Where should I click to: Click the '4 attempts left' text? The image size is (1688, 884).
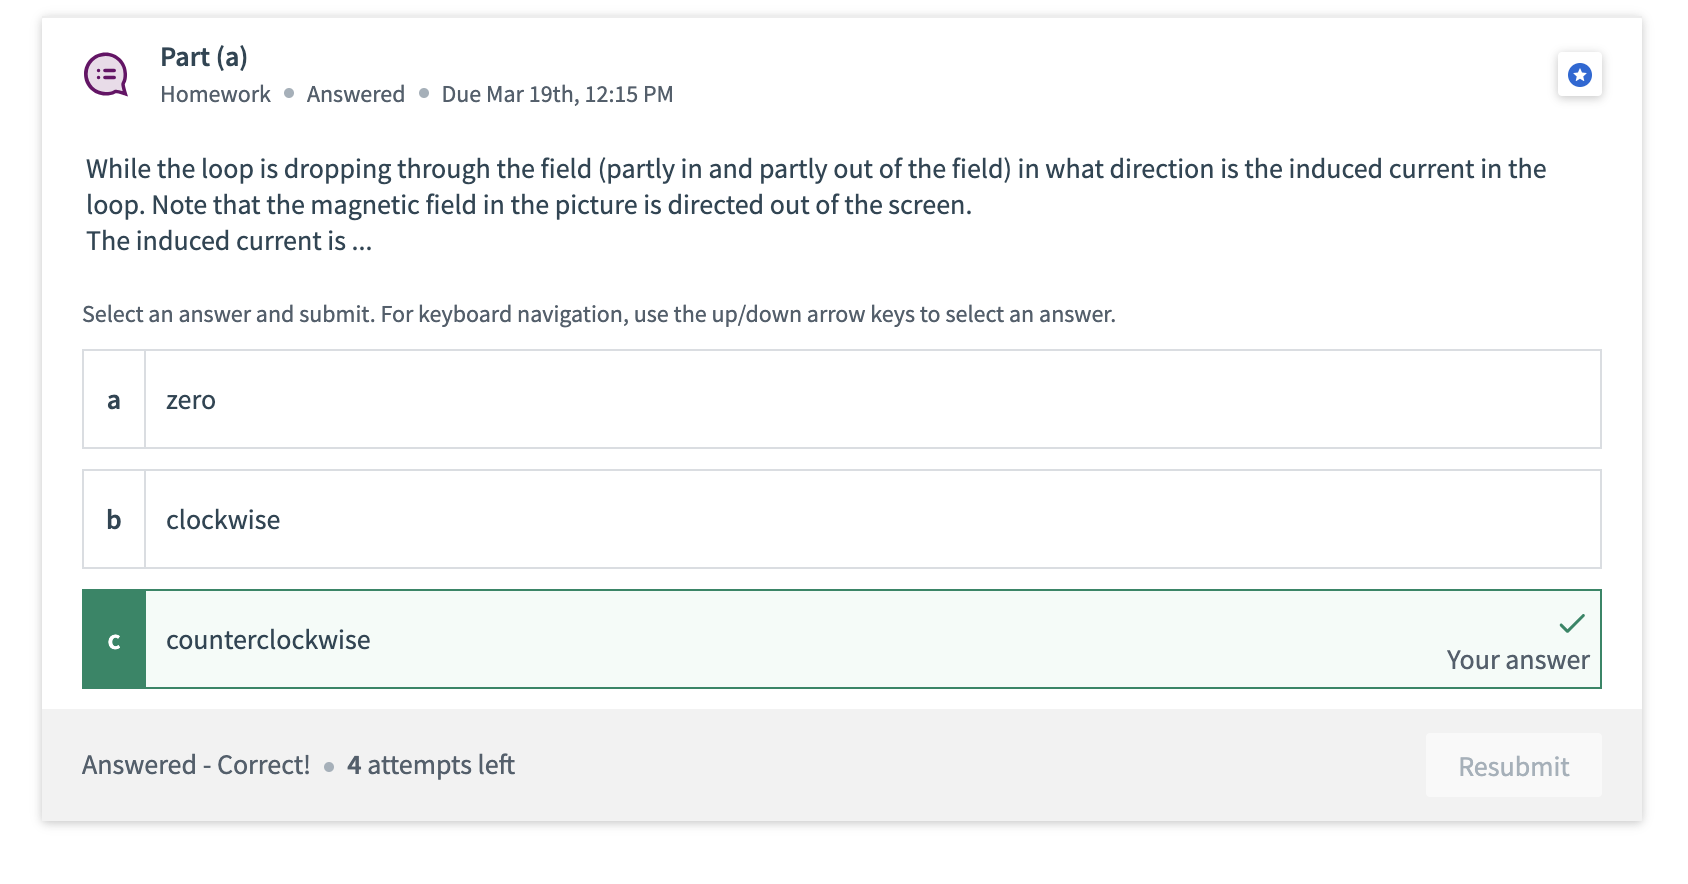(x=430, y=764)
